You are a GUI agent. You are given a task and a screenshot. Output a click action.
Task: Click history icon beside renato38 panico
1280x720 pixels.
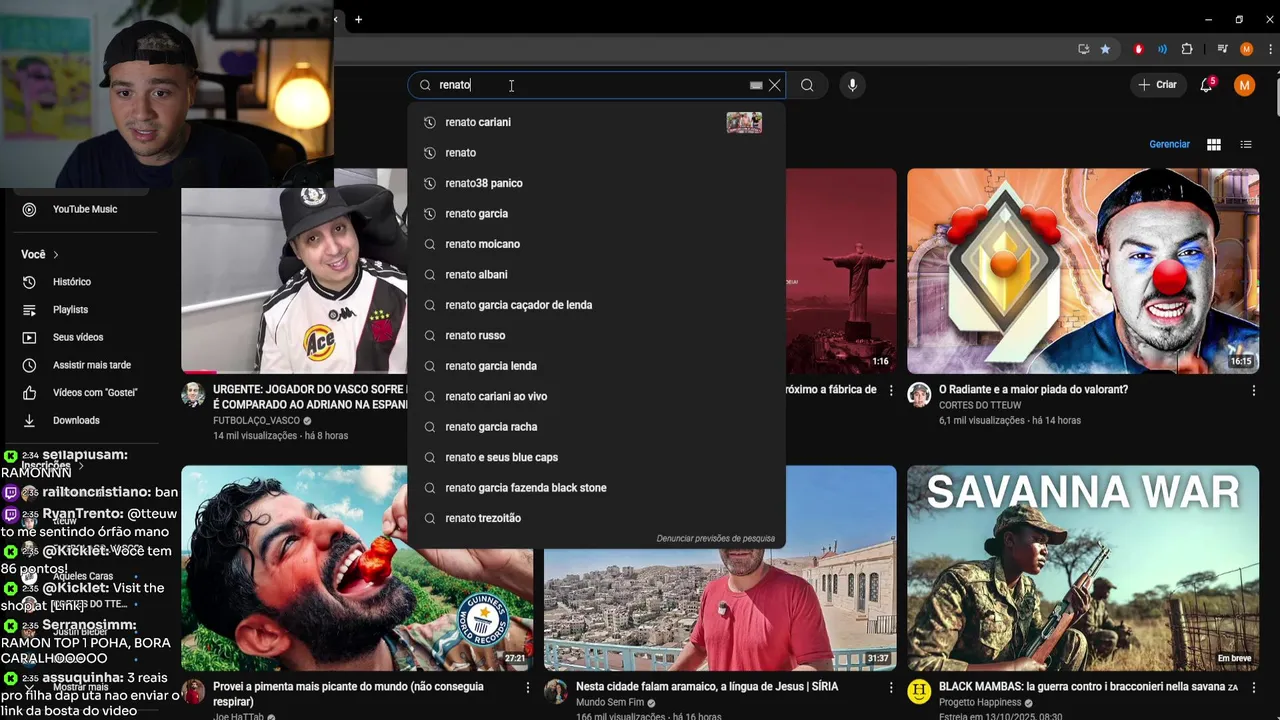429,183
